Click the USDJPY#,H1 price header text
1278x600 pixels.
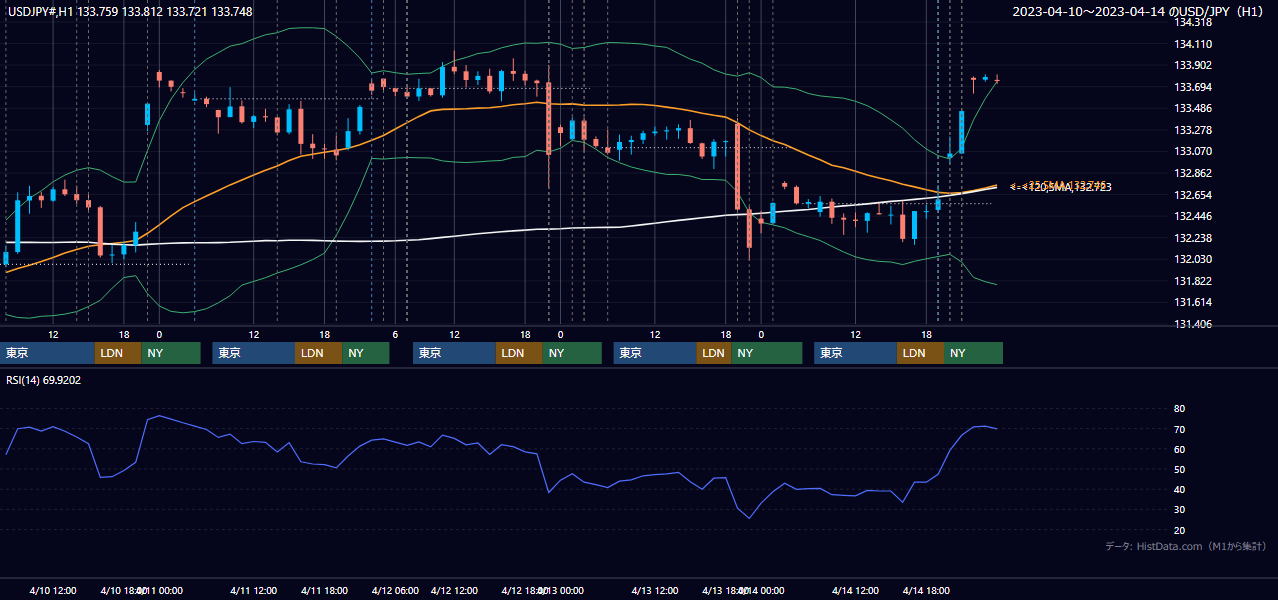(130, 12)
